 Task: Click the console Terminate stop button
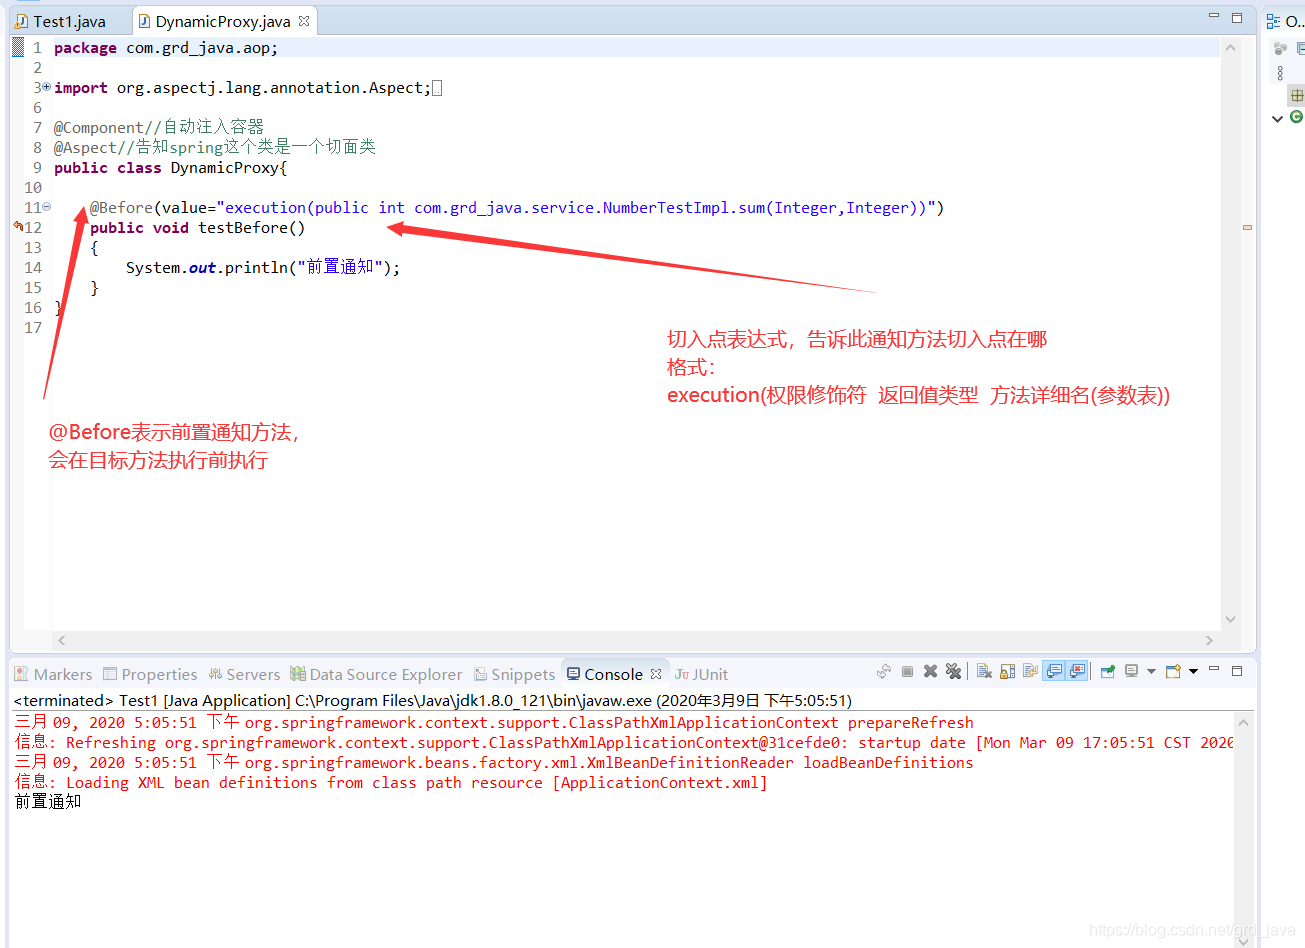(x=907, y=671)
